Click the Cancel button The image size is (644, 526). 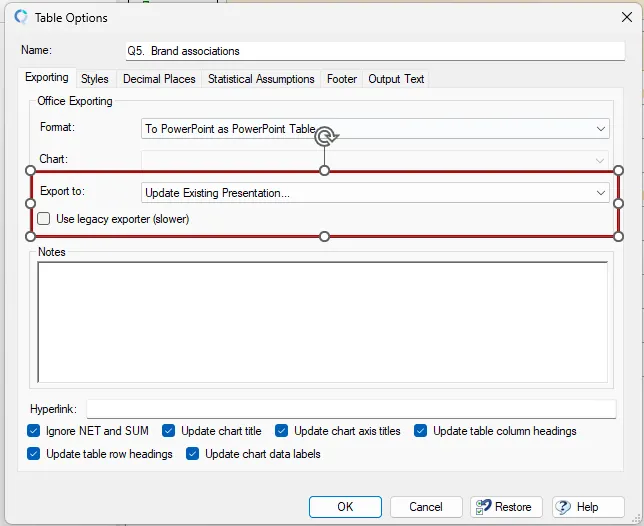coord(426,507)
